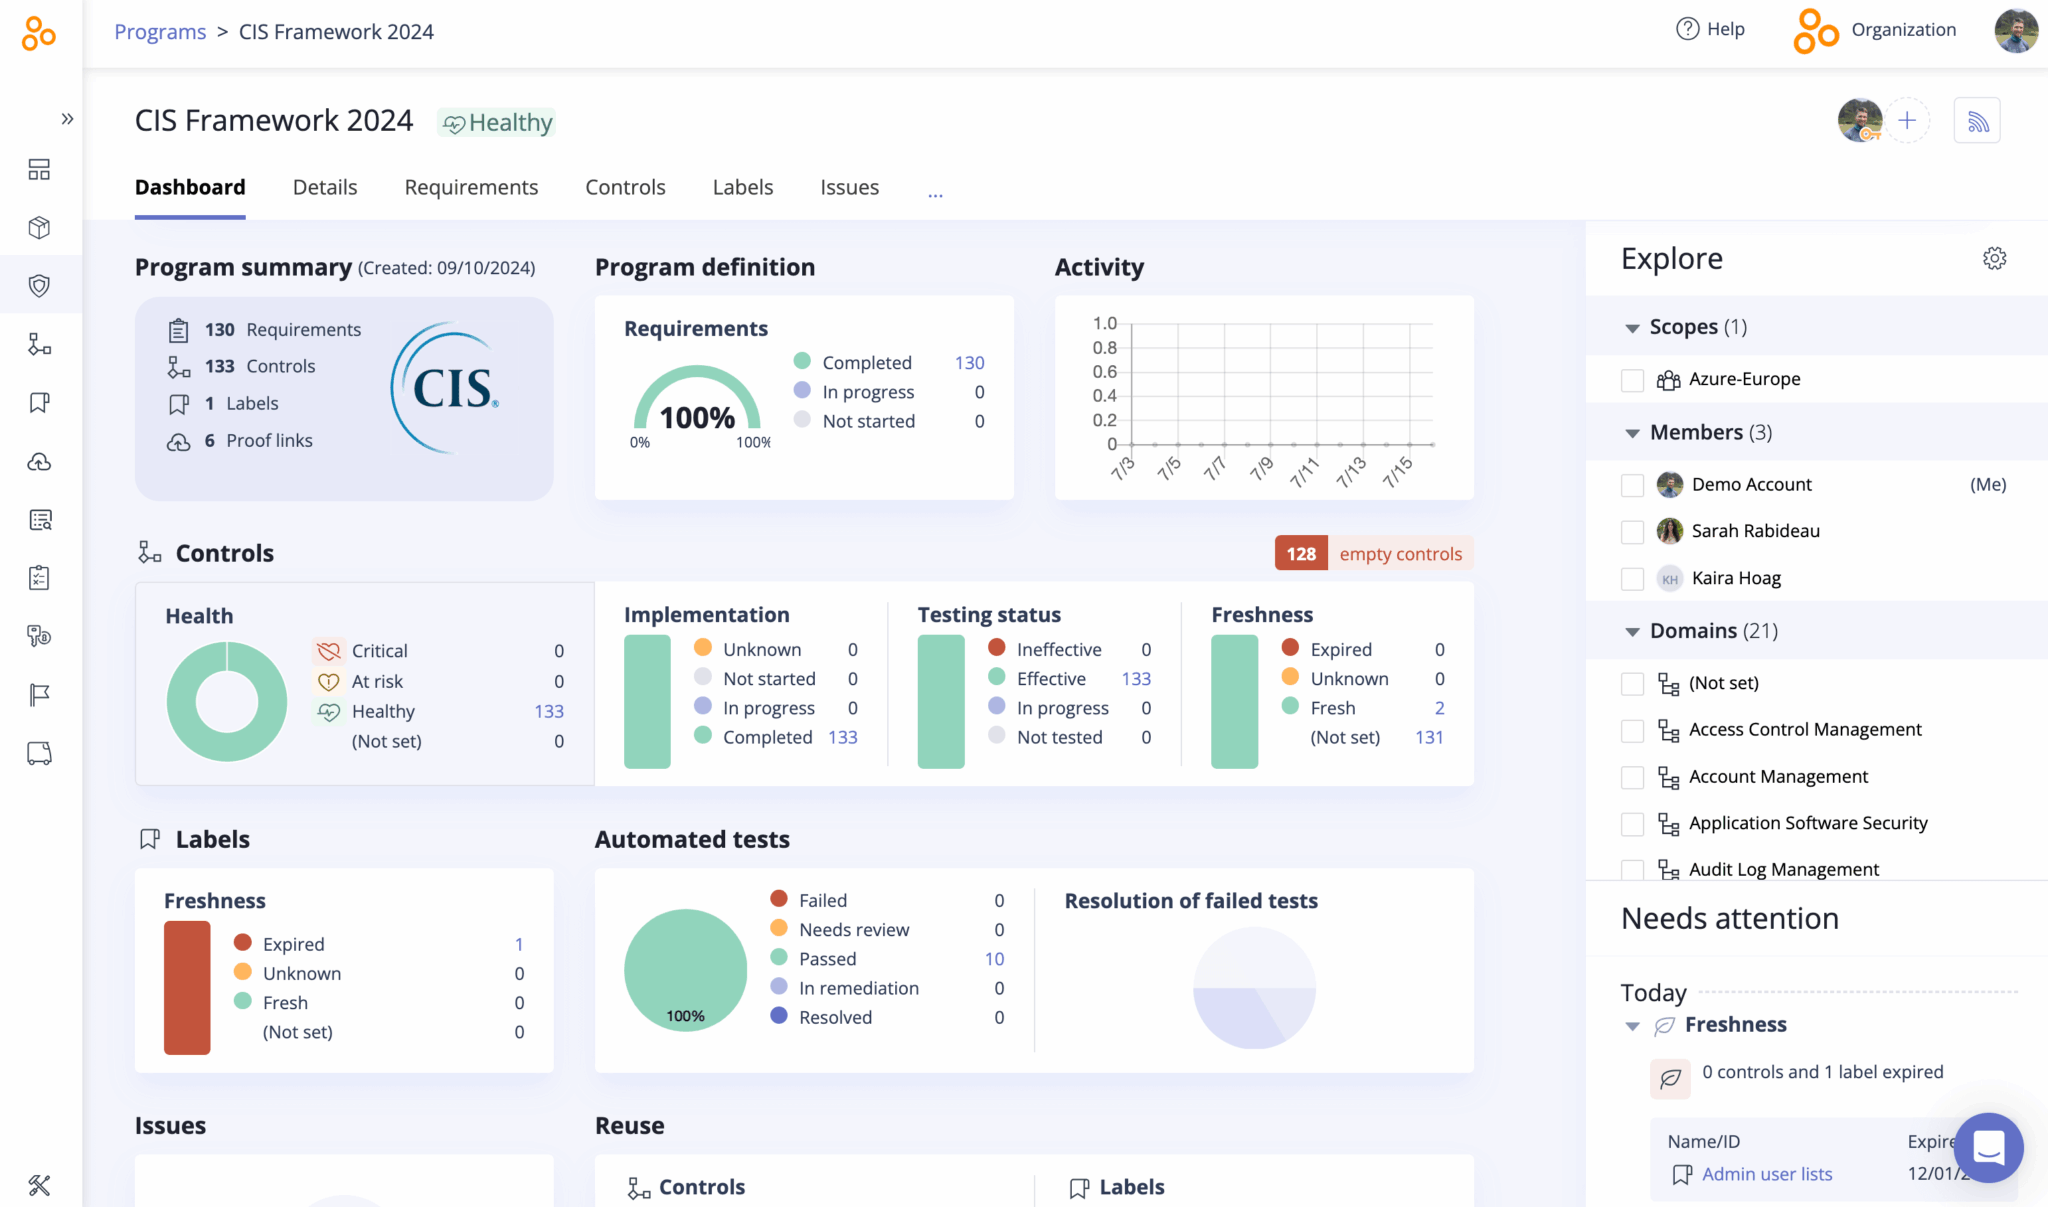Collapse the Scopes section

1632,328
